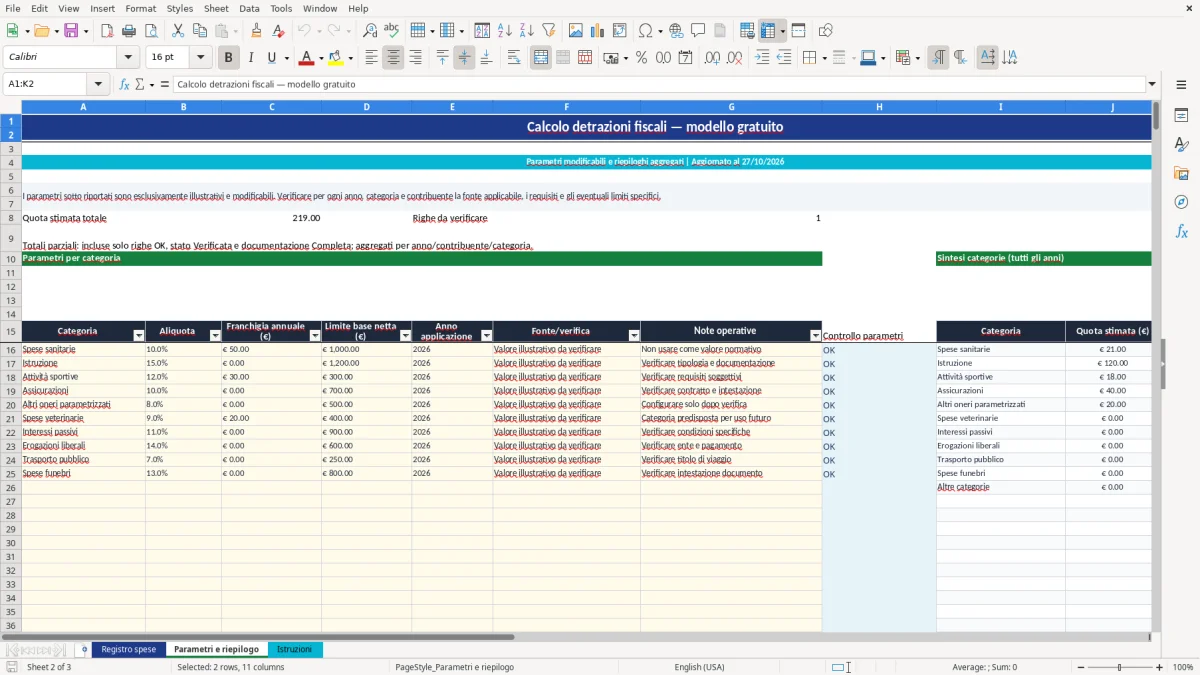The image size is (1200, 675).
Task: Insert a special character omega
Action: [645, 31]
